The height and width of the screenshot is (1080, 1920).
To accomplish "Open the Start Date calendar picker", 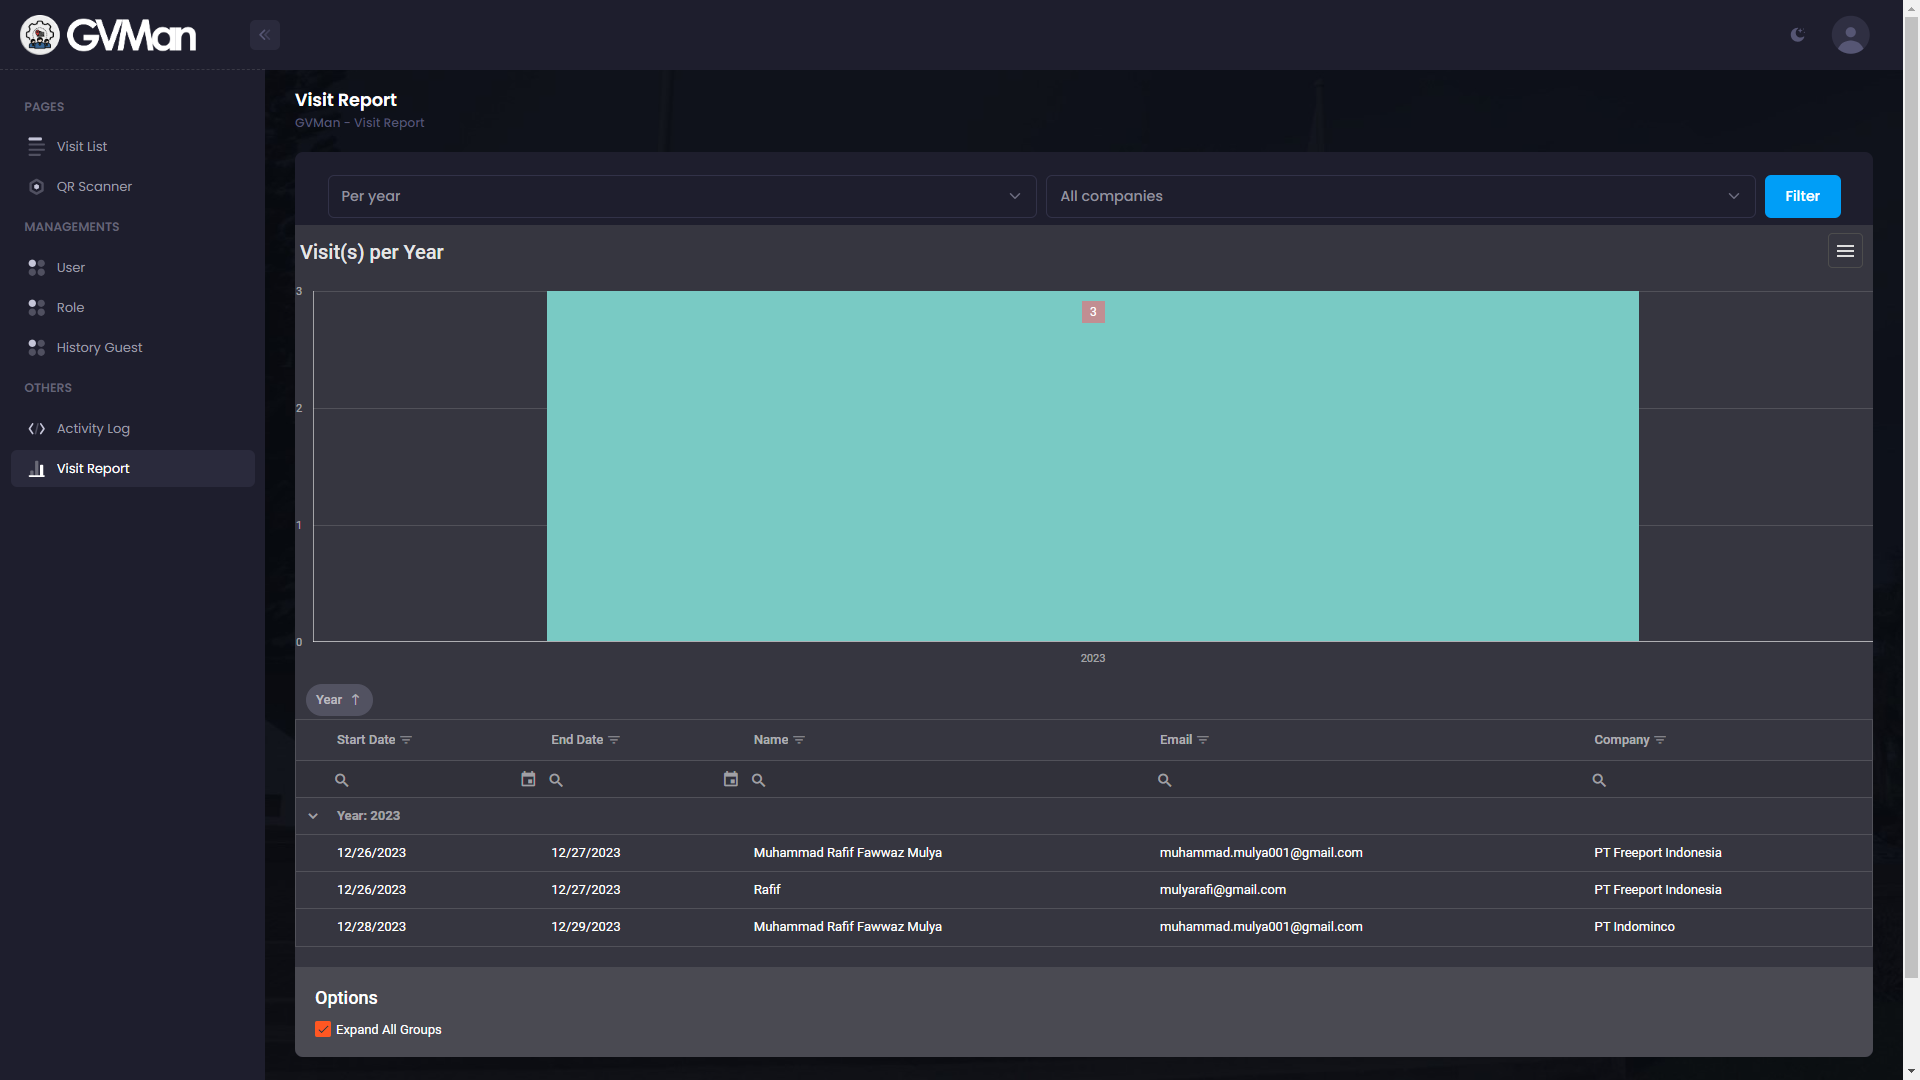I will click(x=528, y=779).
